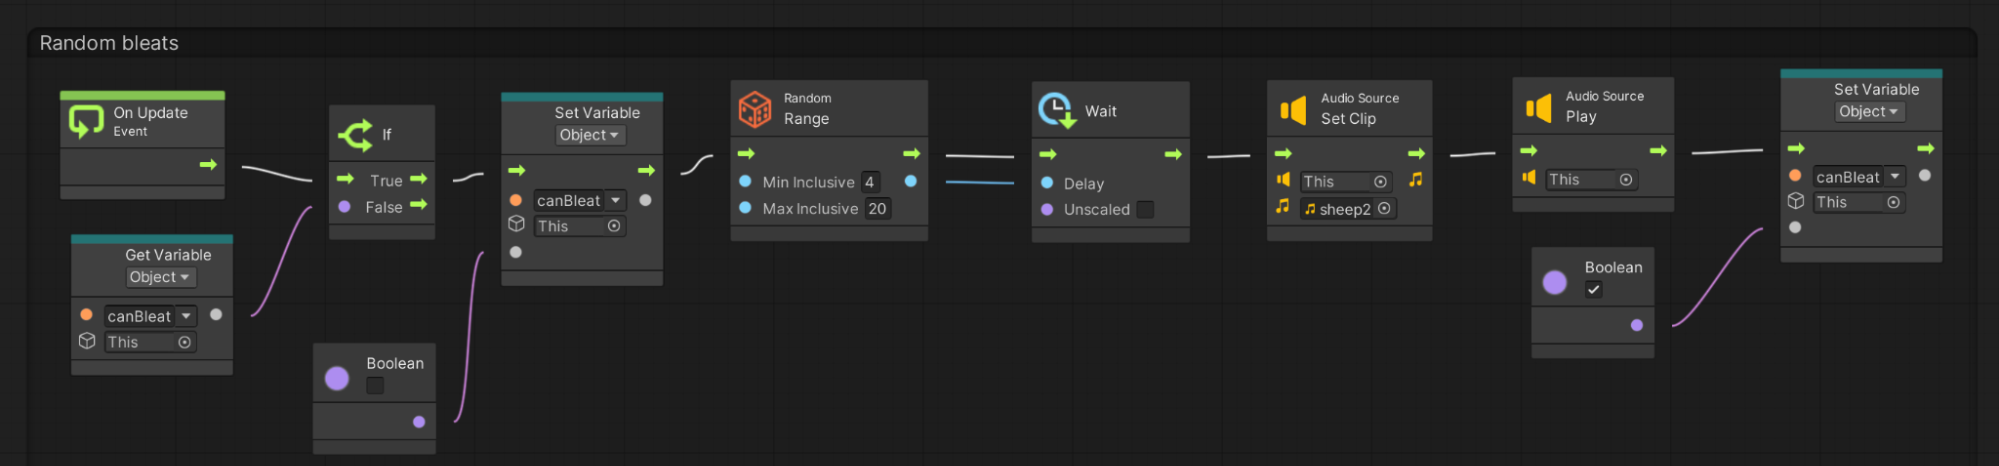Uncheck the checked Boolean node checkbox
Image resolution: width=1999 pixels, height=466 pixels.
1593,290
